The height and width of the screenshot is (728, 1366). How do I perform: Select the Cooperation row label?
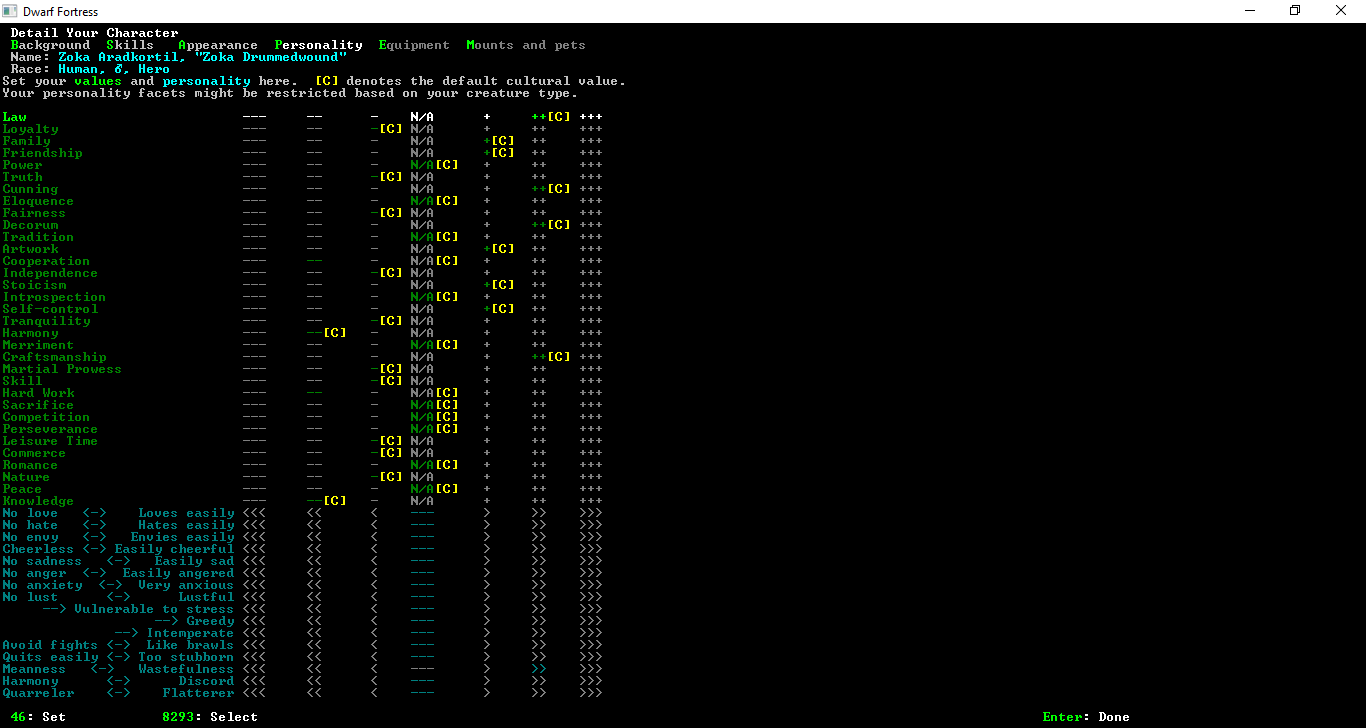click(46, 261)
